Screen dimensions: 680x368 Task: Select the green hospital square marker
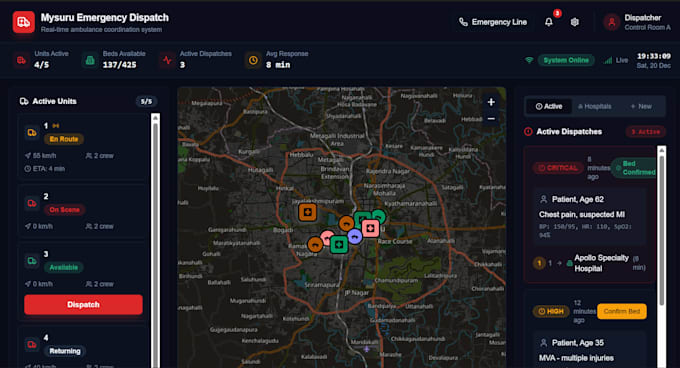(x=339, y=245)
